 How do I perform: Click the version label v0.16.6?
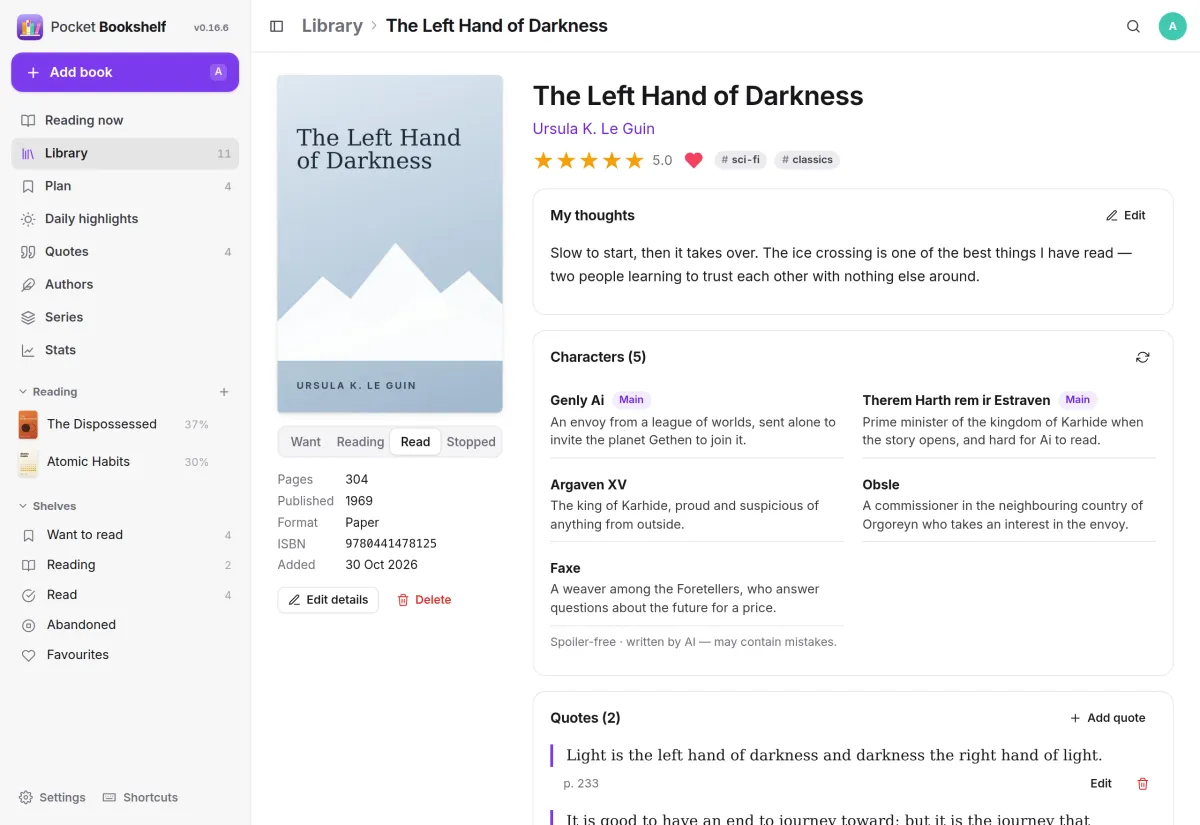[x=211, y=28]
